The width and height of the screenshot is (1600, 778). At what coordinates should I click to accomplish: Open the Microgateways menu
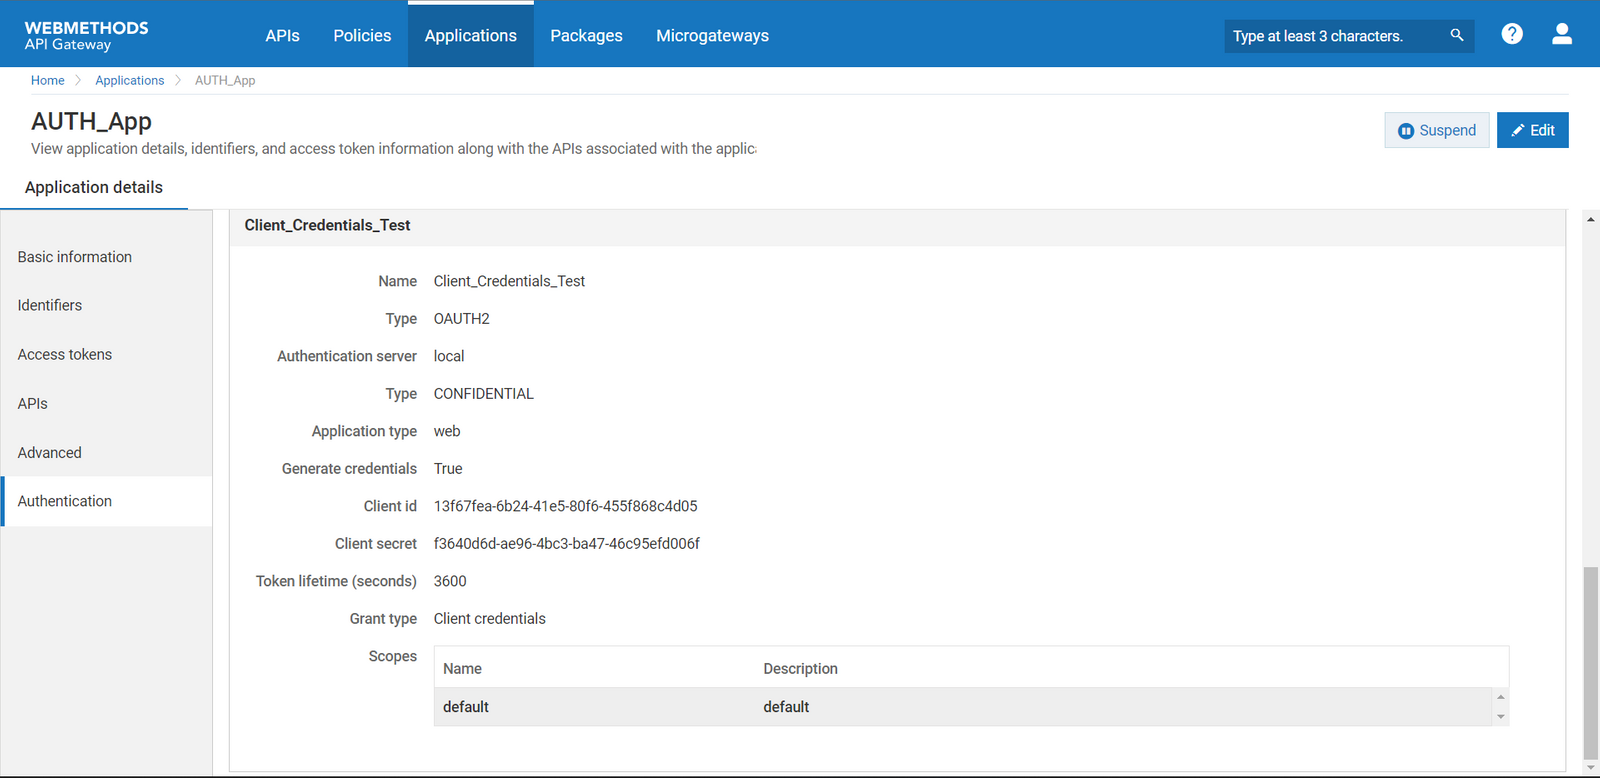[x=712, y=35]
